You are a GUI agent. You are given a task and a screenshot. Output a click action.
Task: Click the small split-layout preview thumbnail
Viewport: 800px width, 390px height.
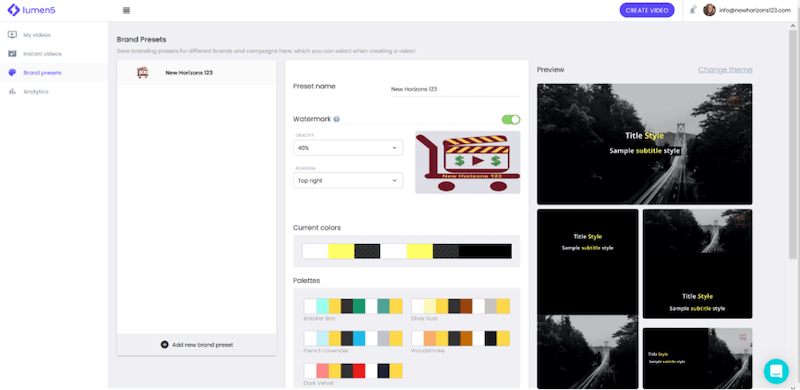pos(697,358)
